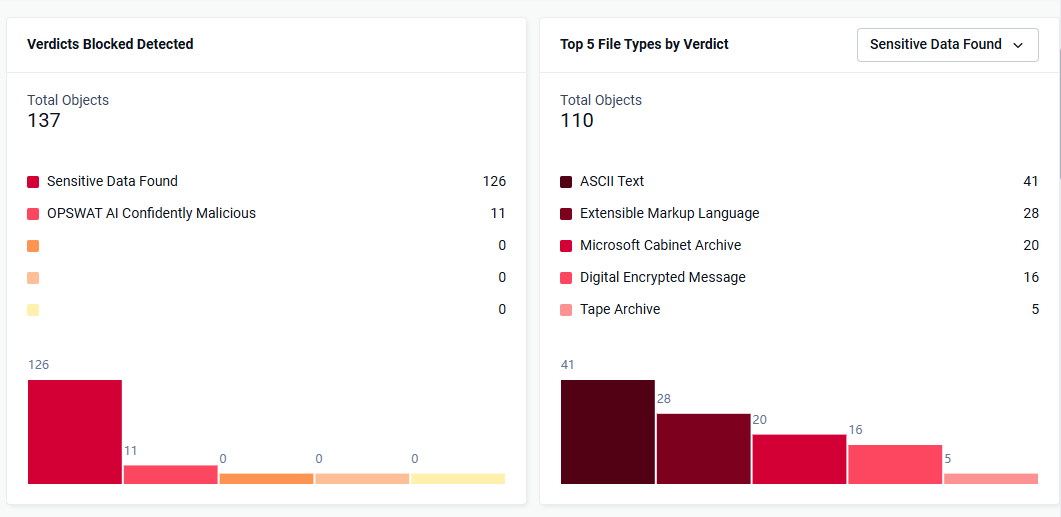Image resolution: width=1061 pixels, height=517 pixels.
Task: Click the Extensible Markup Language legend swatch
Action: point(566,214)
